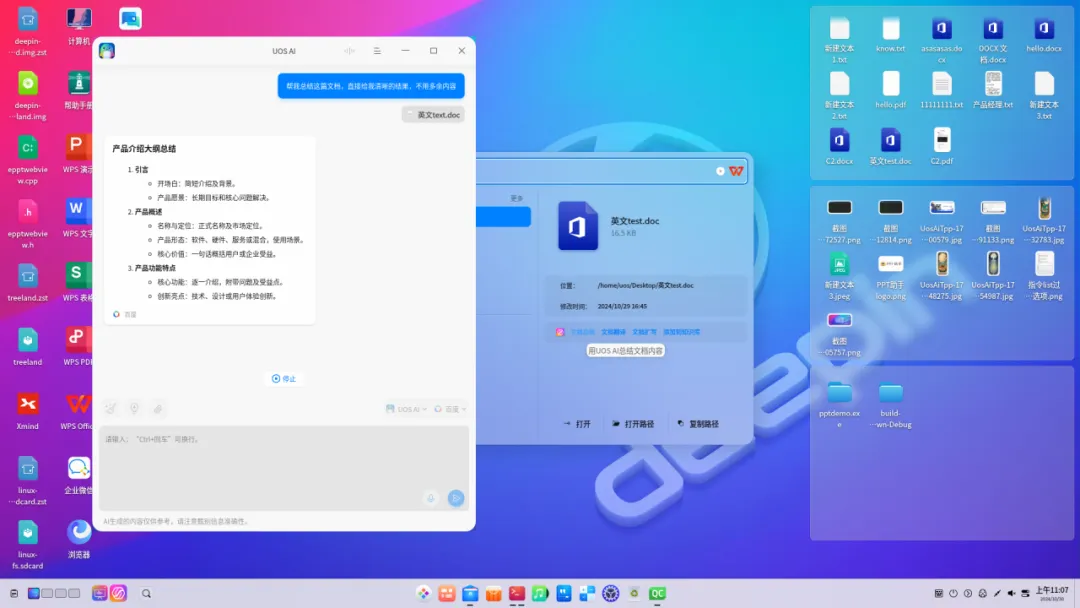Image resolution: width=1080 pixels, height=608 pixels.
Task: Select the pen tool icon above the chat input
Action: tap(109, 407)
